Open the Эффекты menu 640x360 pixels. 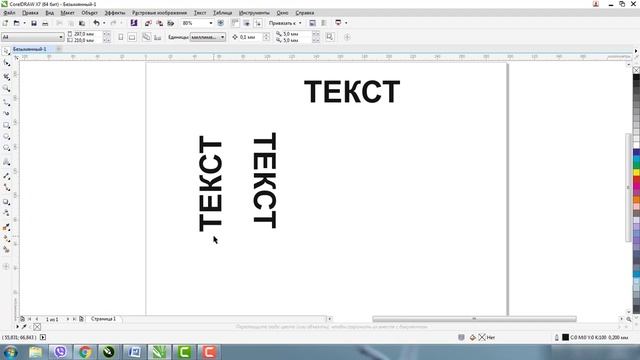coord(115,13)
